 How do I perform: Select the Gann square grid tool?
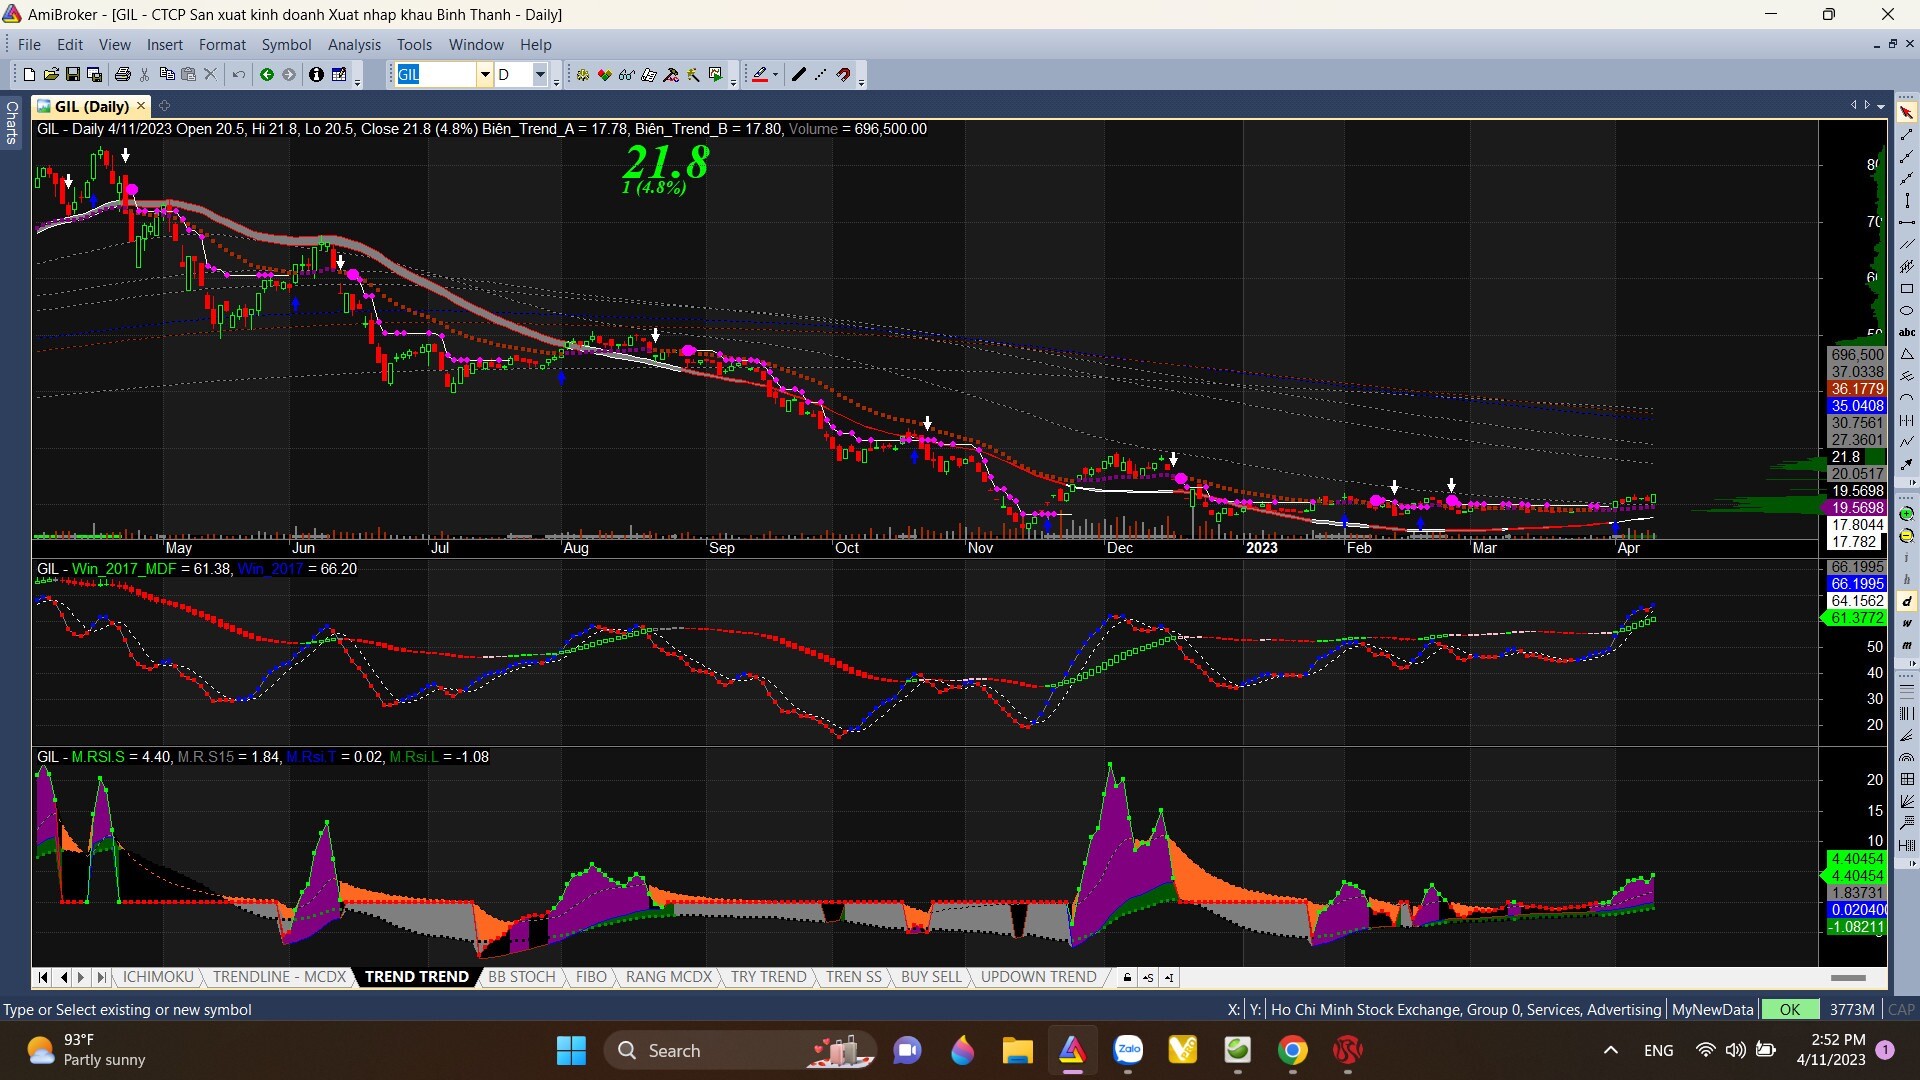pyautogui.click(x=1907, y=779)
